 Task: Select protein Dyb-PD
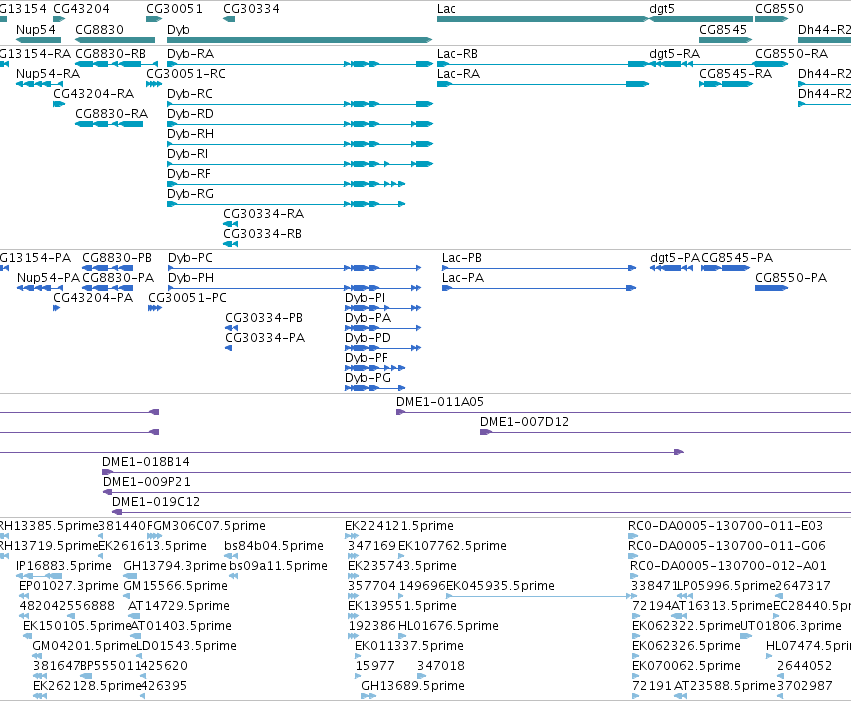(368, 339)
